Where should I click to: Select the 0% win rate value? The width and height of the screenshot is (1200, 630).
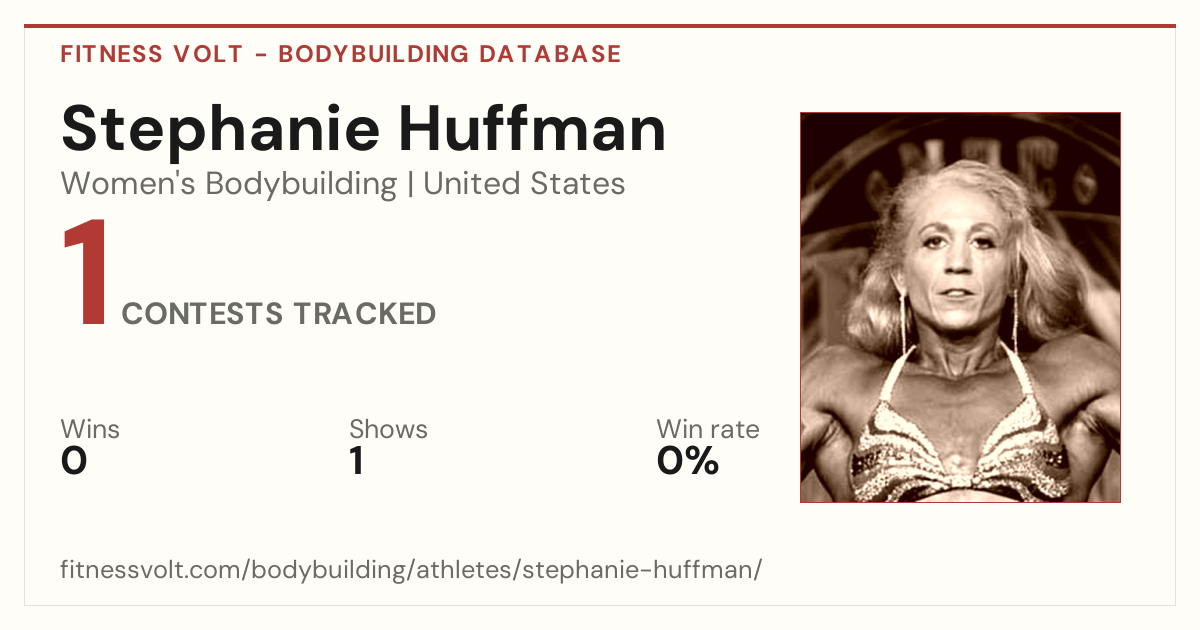688,461
